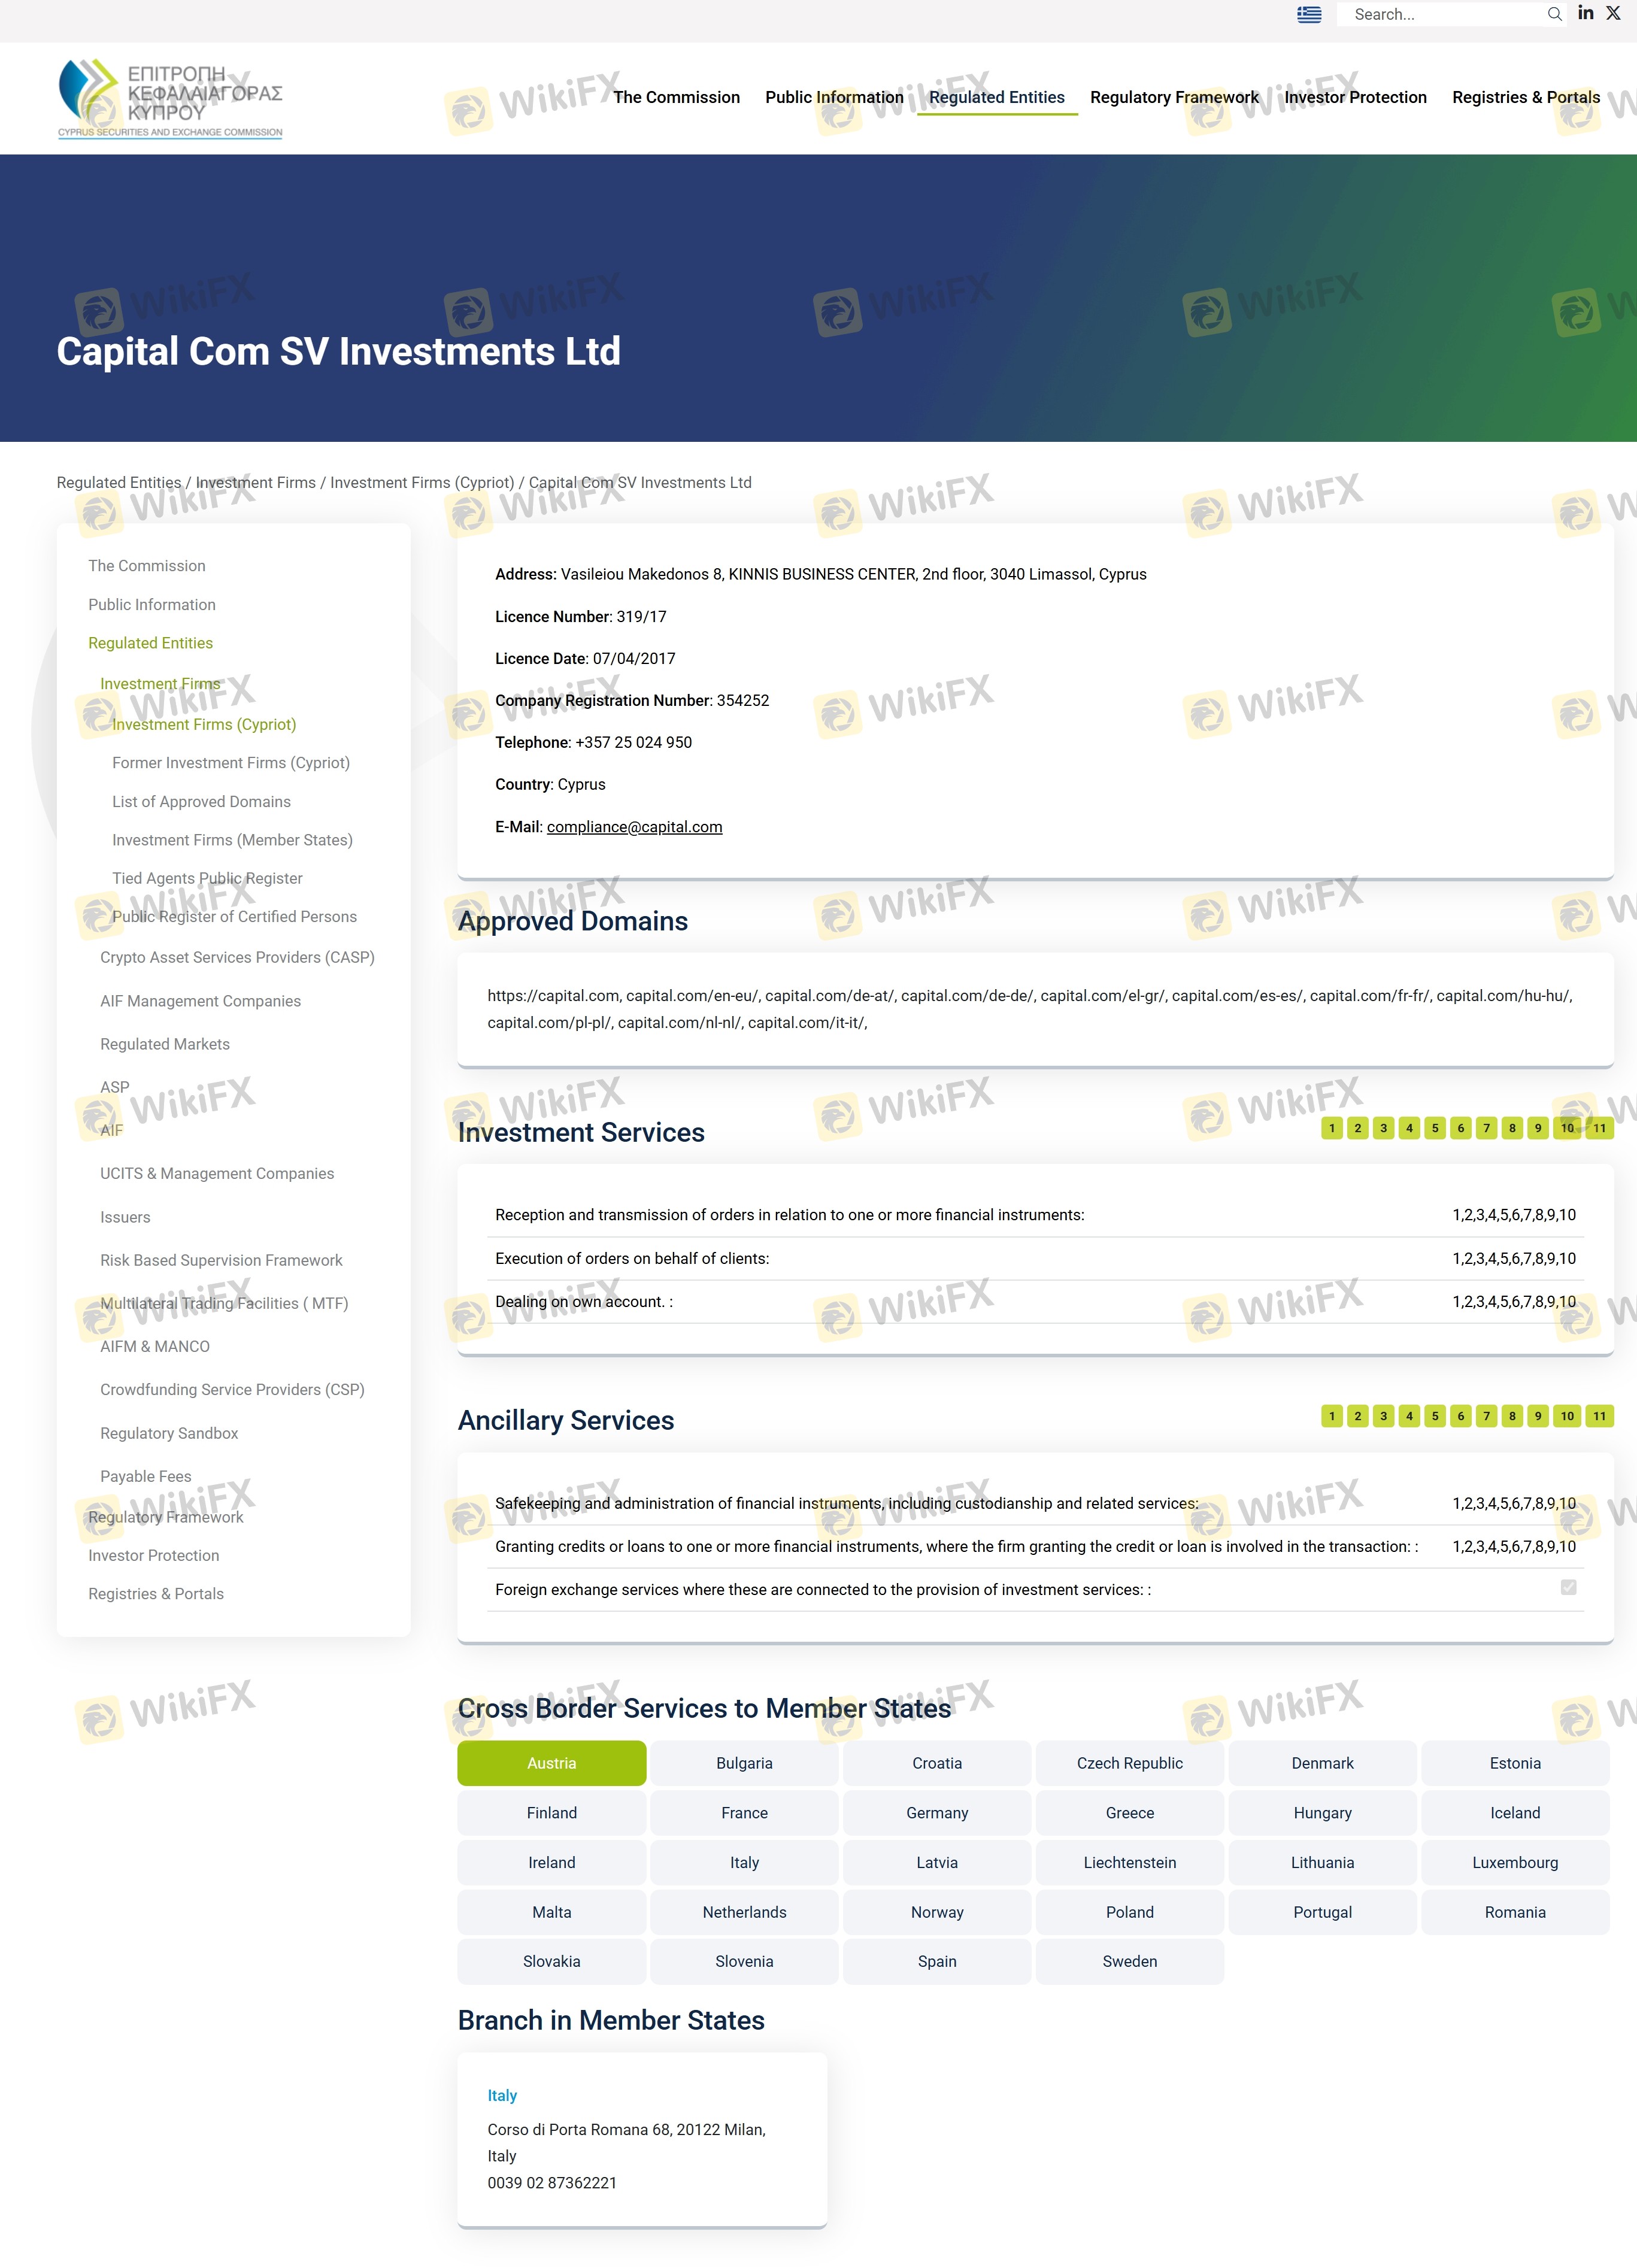Viewport: 1637px width, 2268px height.
Task: Select Investment Firms in the sidebar
Action: [160, 684]
